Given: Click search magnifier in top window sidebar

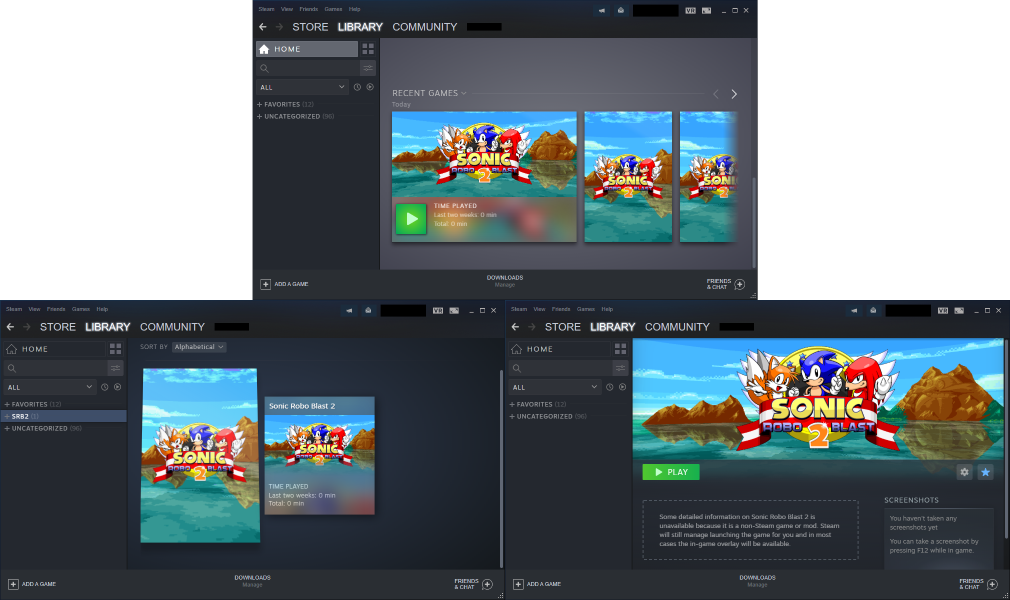Looking at the screenshot, I should pyautogui.click(x=264, y=68).
